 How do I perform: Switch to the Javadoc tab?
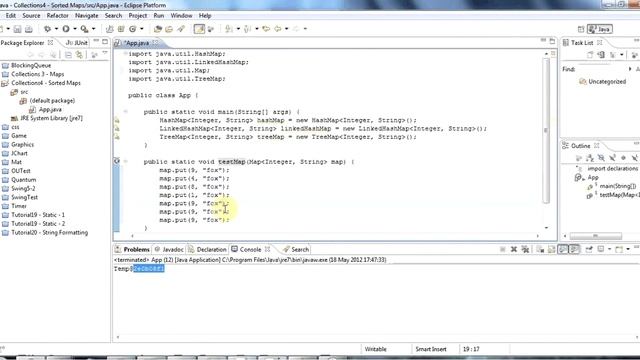169,249
